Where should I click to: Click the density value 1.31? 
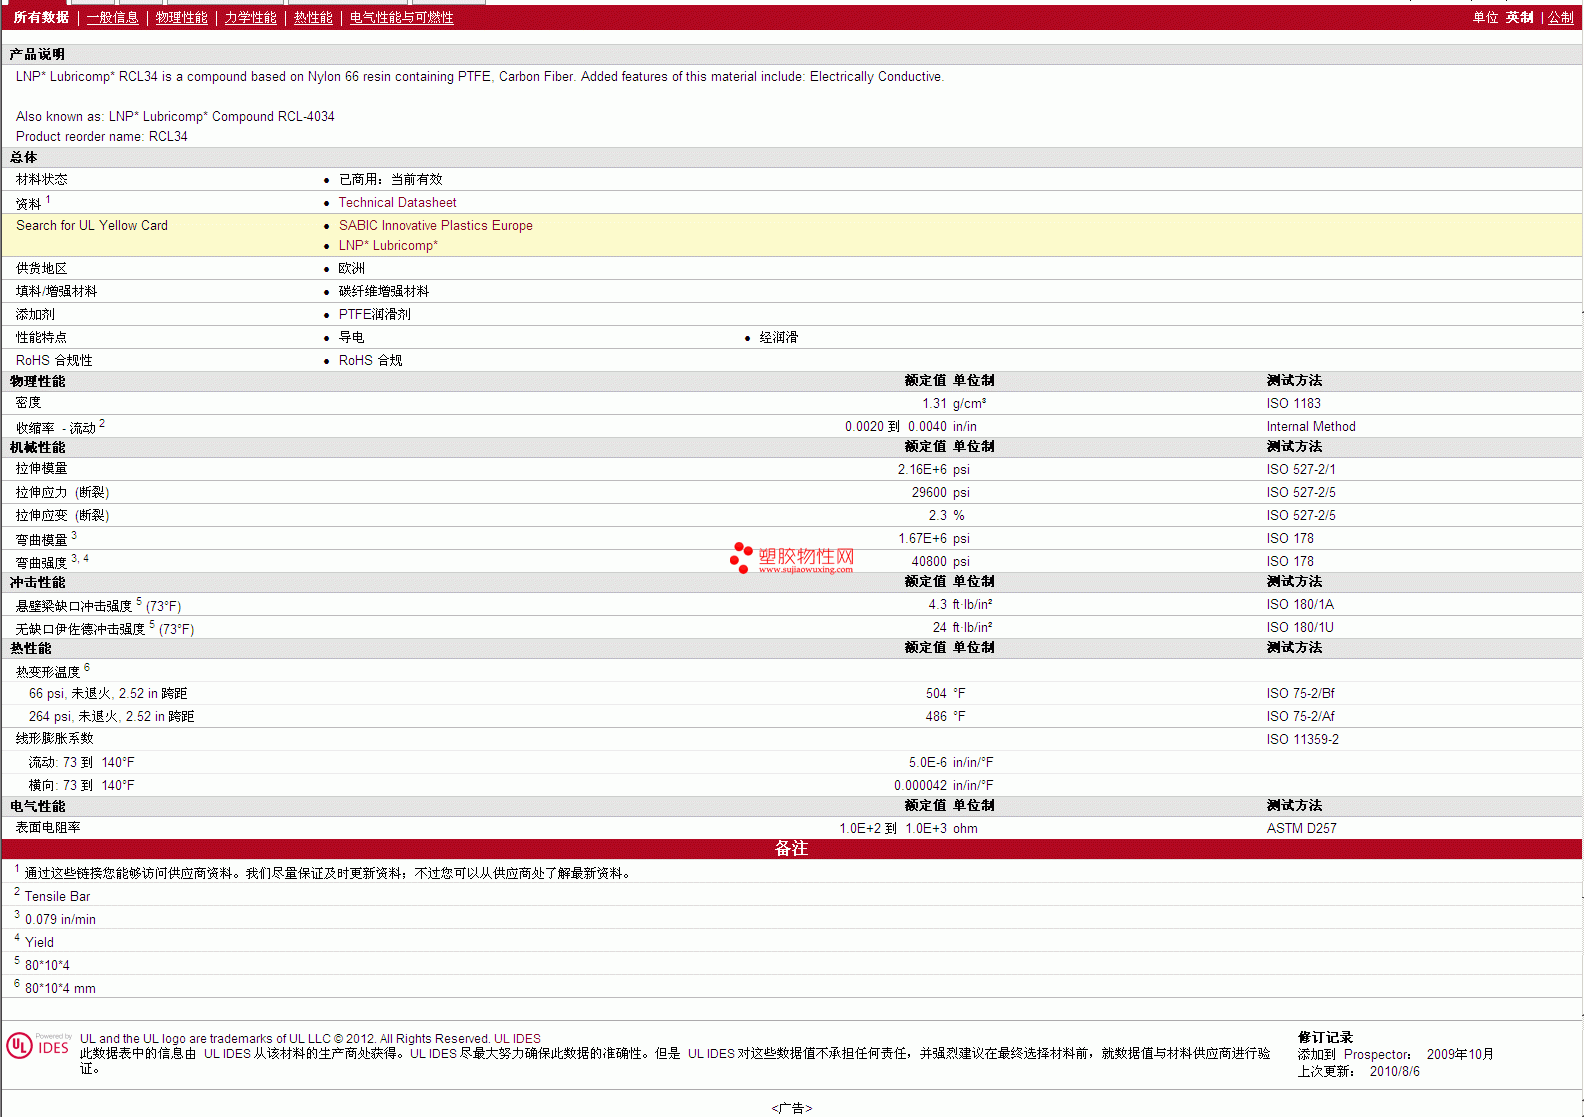click(x=934, y=404)
